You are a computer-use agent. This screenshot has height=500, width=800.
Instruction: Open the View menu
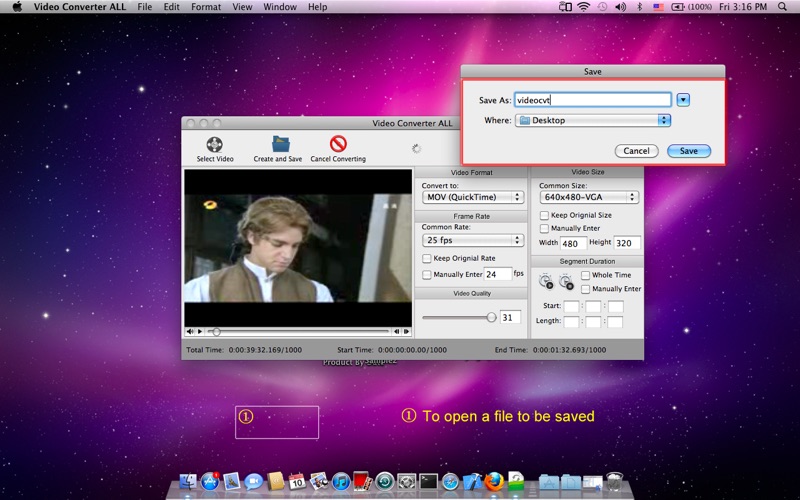(x=242, y=7)
